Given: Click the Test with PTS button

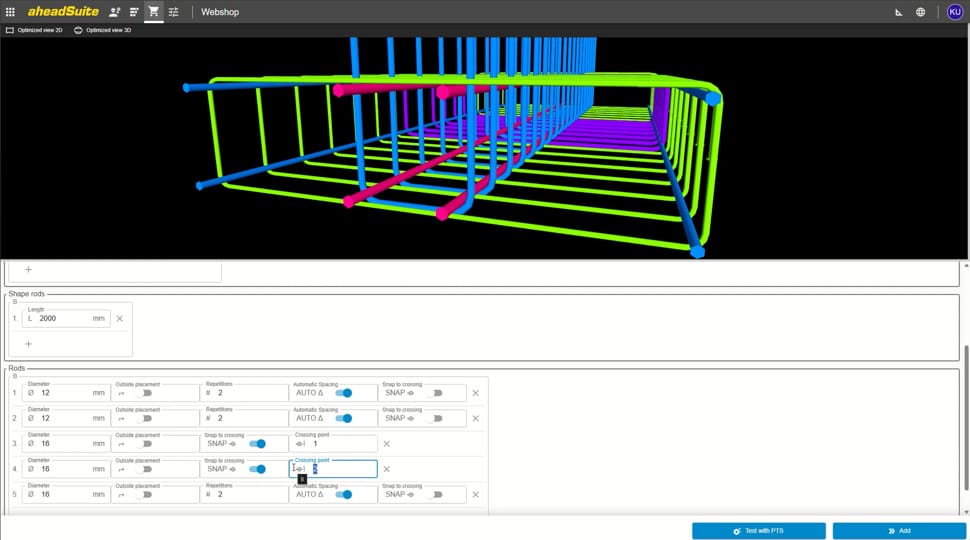Looking at the screenshot, I should coord(759,531).
